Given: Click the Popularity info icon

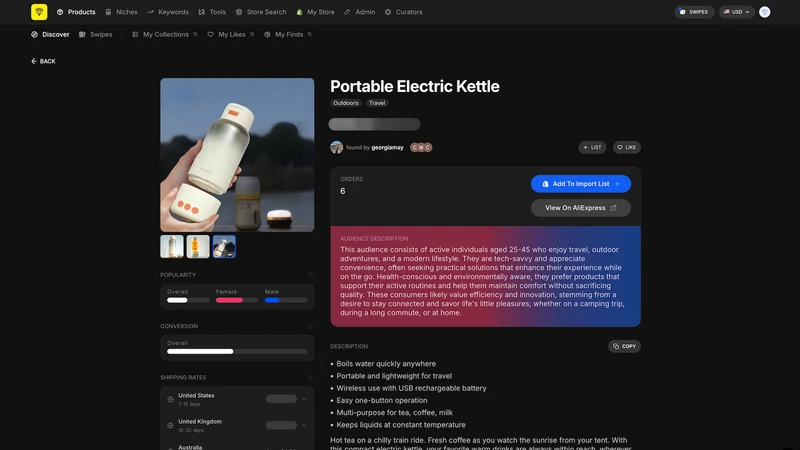Looking at the screenshot, I should coord(311,275).
